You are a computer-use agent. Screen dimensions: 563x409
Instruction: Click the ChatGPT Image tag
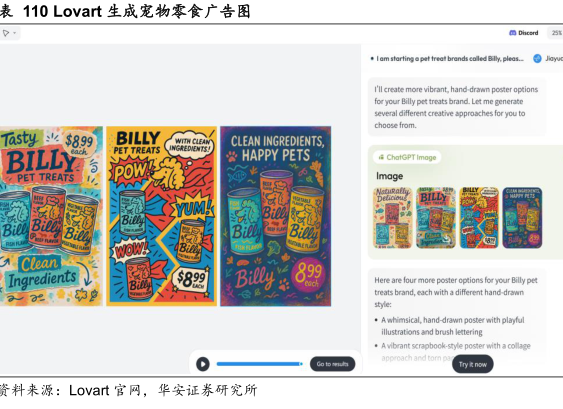(x=407, y=157)
